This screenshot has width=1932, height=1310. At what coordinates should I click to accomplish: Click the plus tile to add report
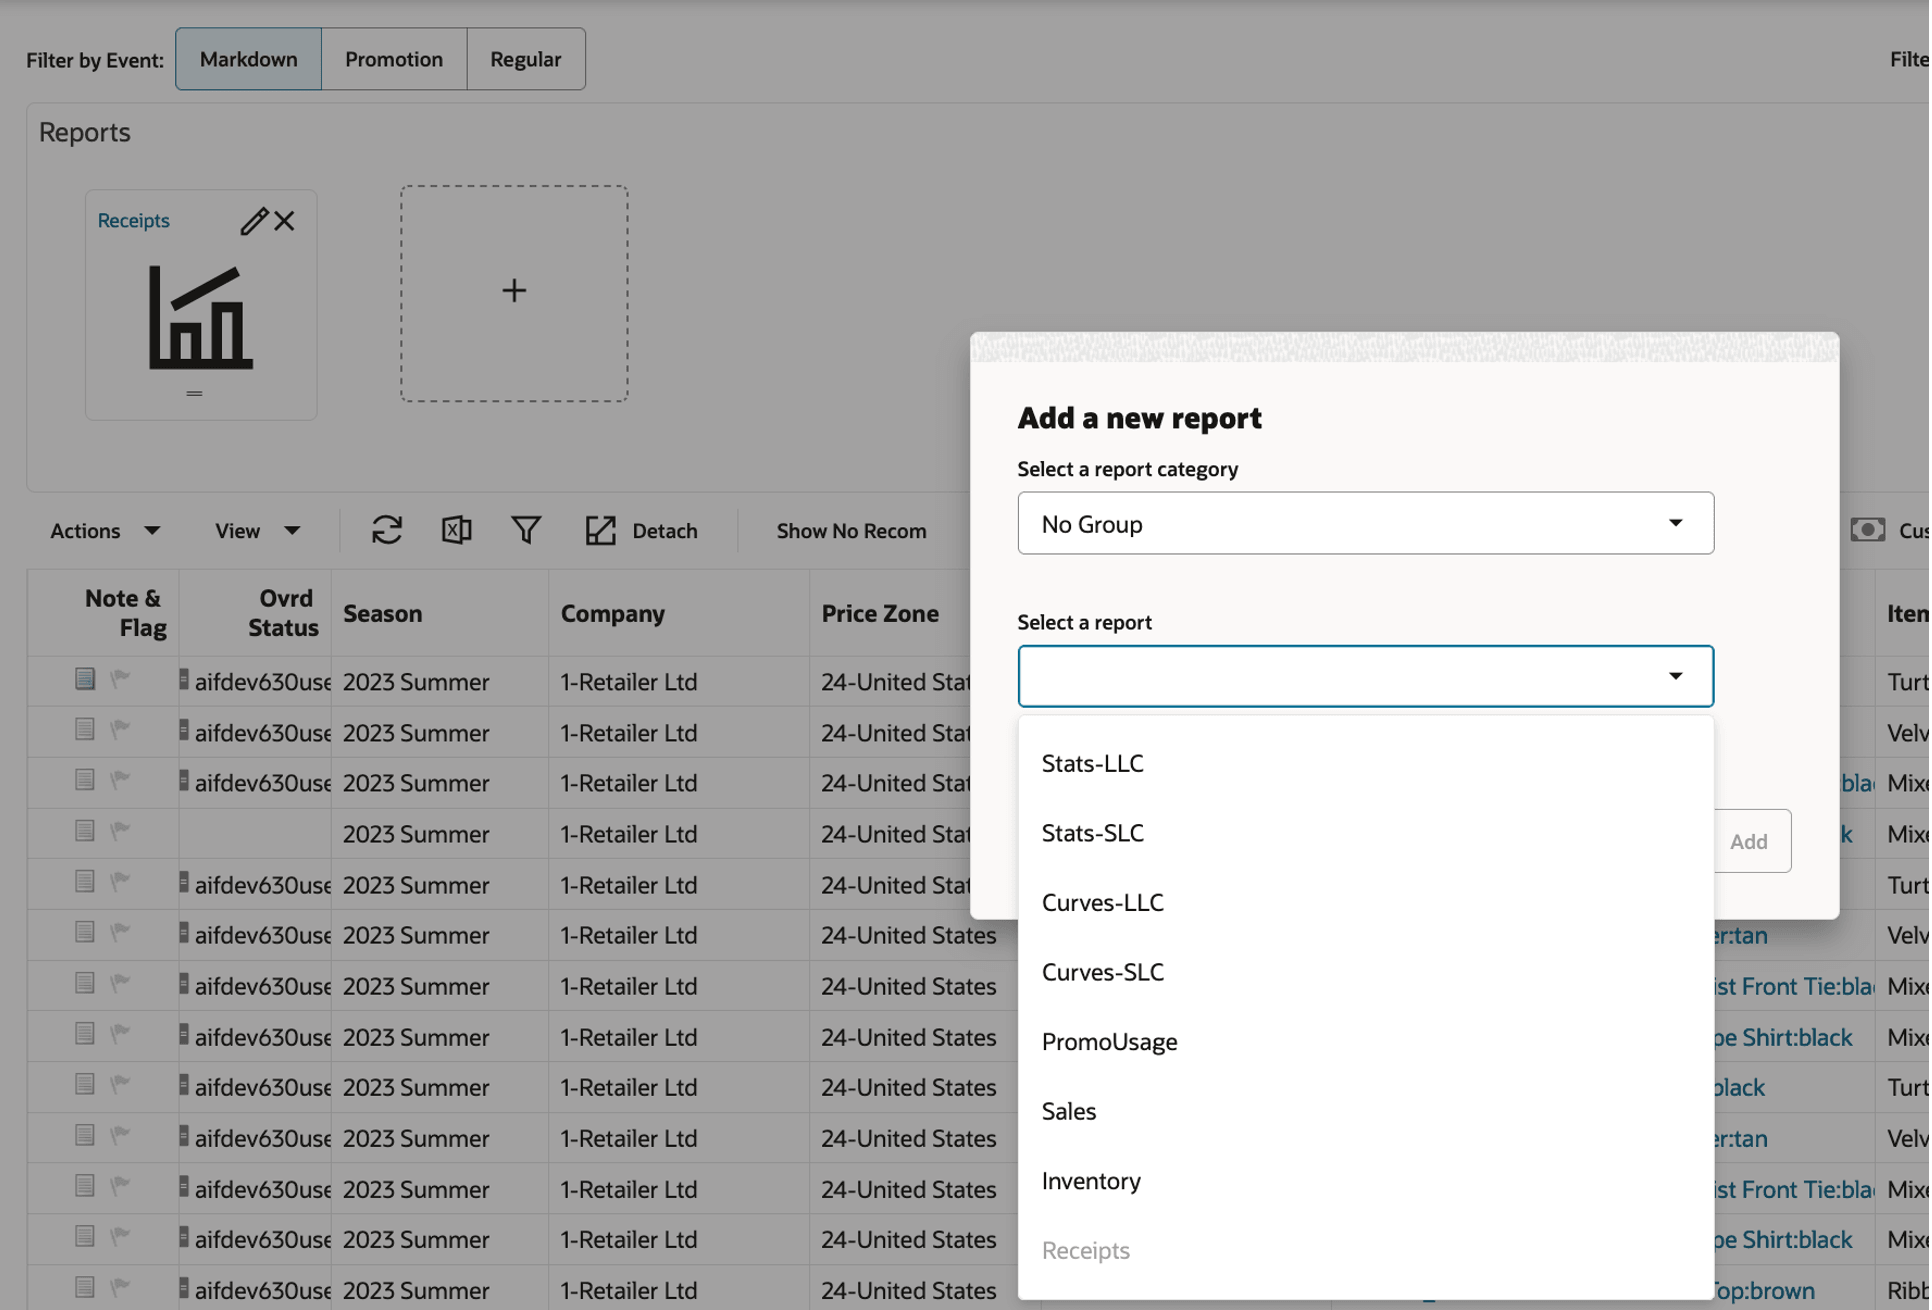point(514,291)
